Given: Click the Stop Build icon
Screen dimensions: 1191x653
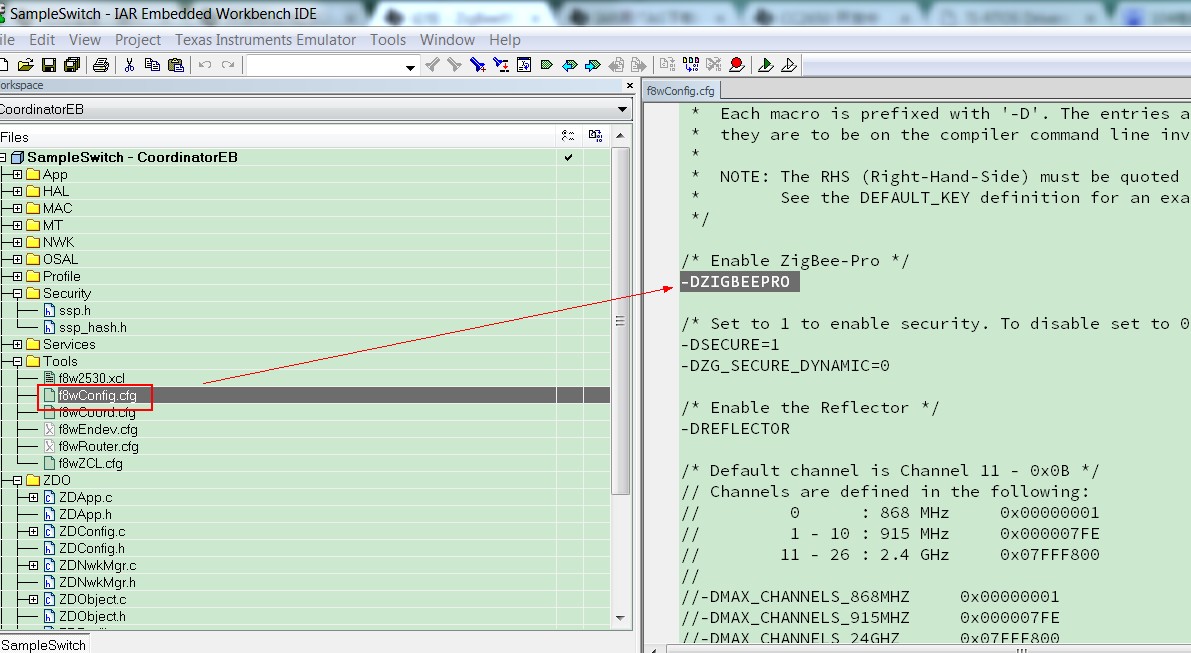Looking at the screenshot, I should click(713, 65).
